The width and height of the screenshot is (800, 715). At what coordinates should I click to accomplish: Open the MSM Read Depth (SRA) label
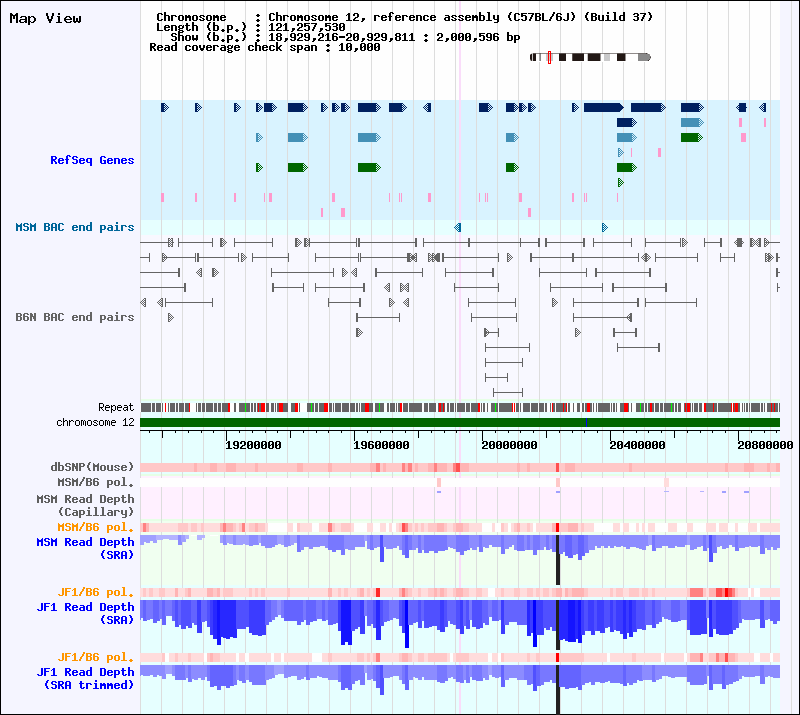[x=85, y=548]
